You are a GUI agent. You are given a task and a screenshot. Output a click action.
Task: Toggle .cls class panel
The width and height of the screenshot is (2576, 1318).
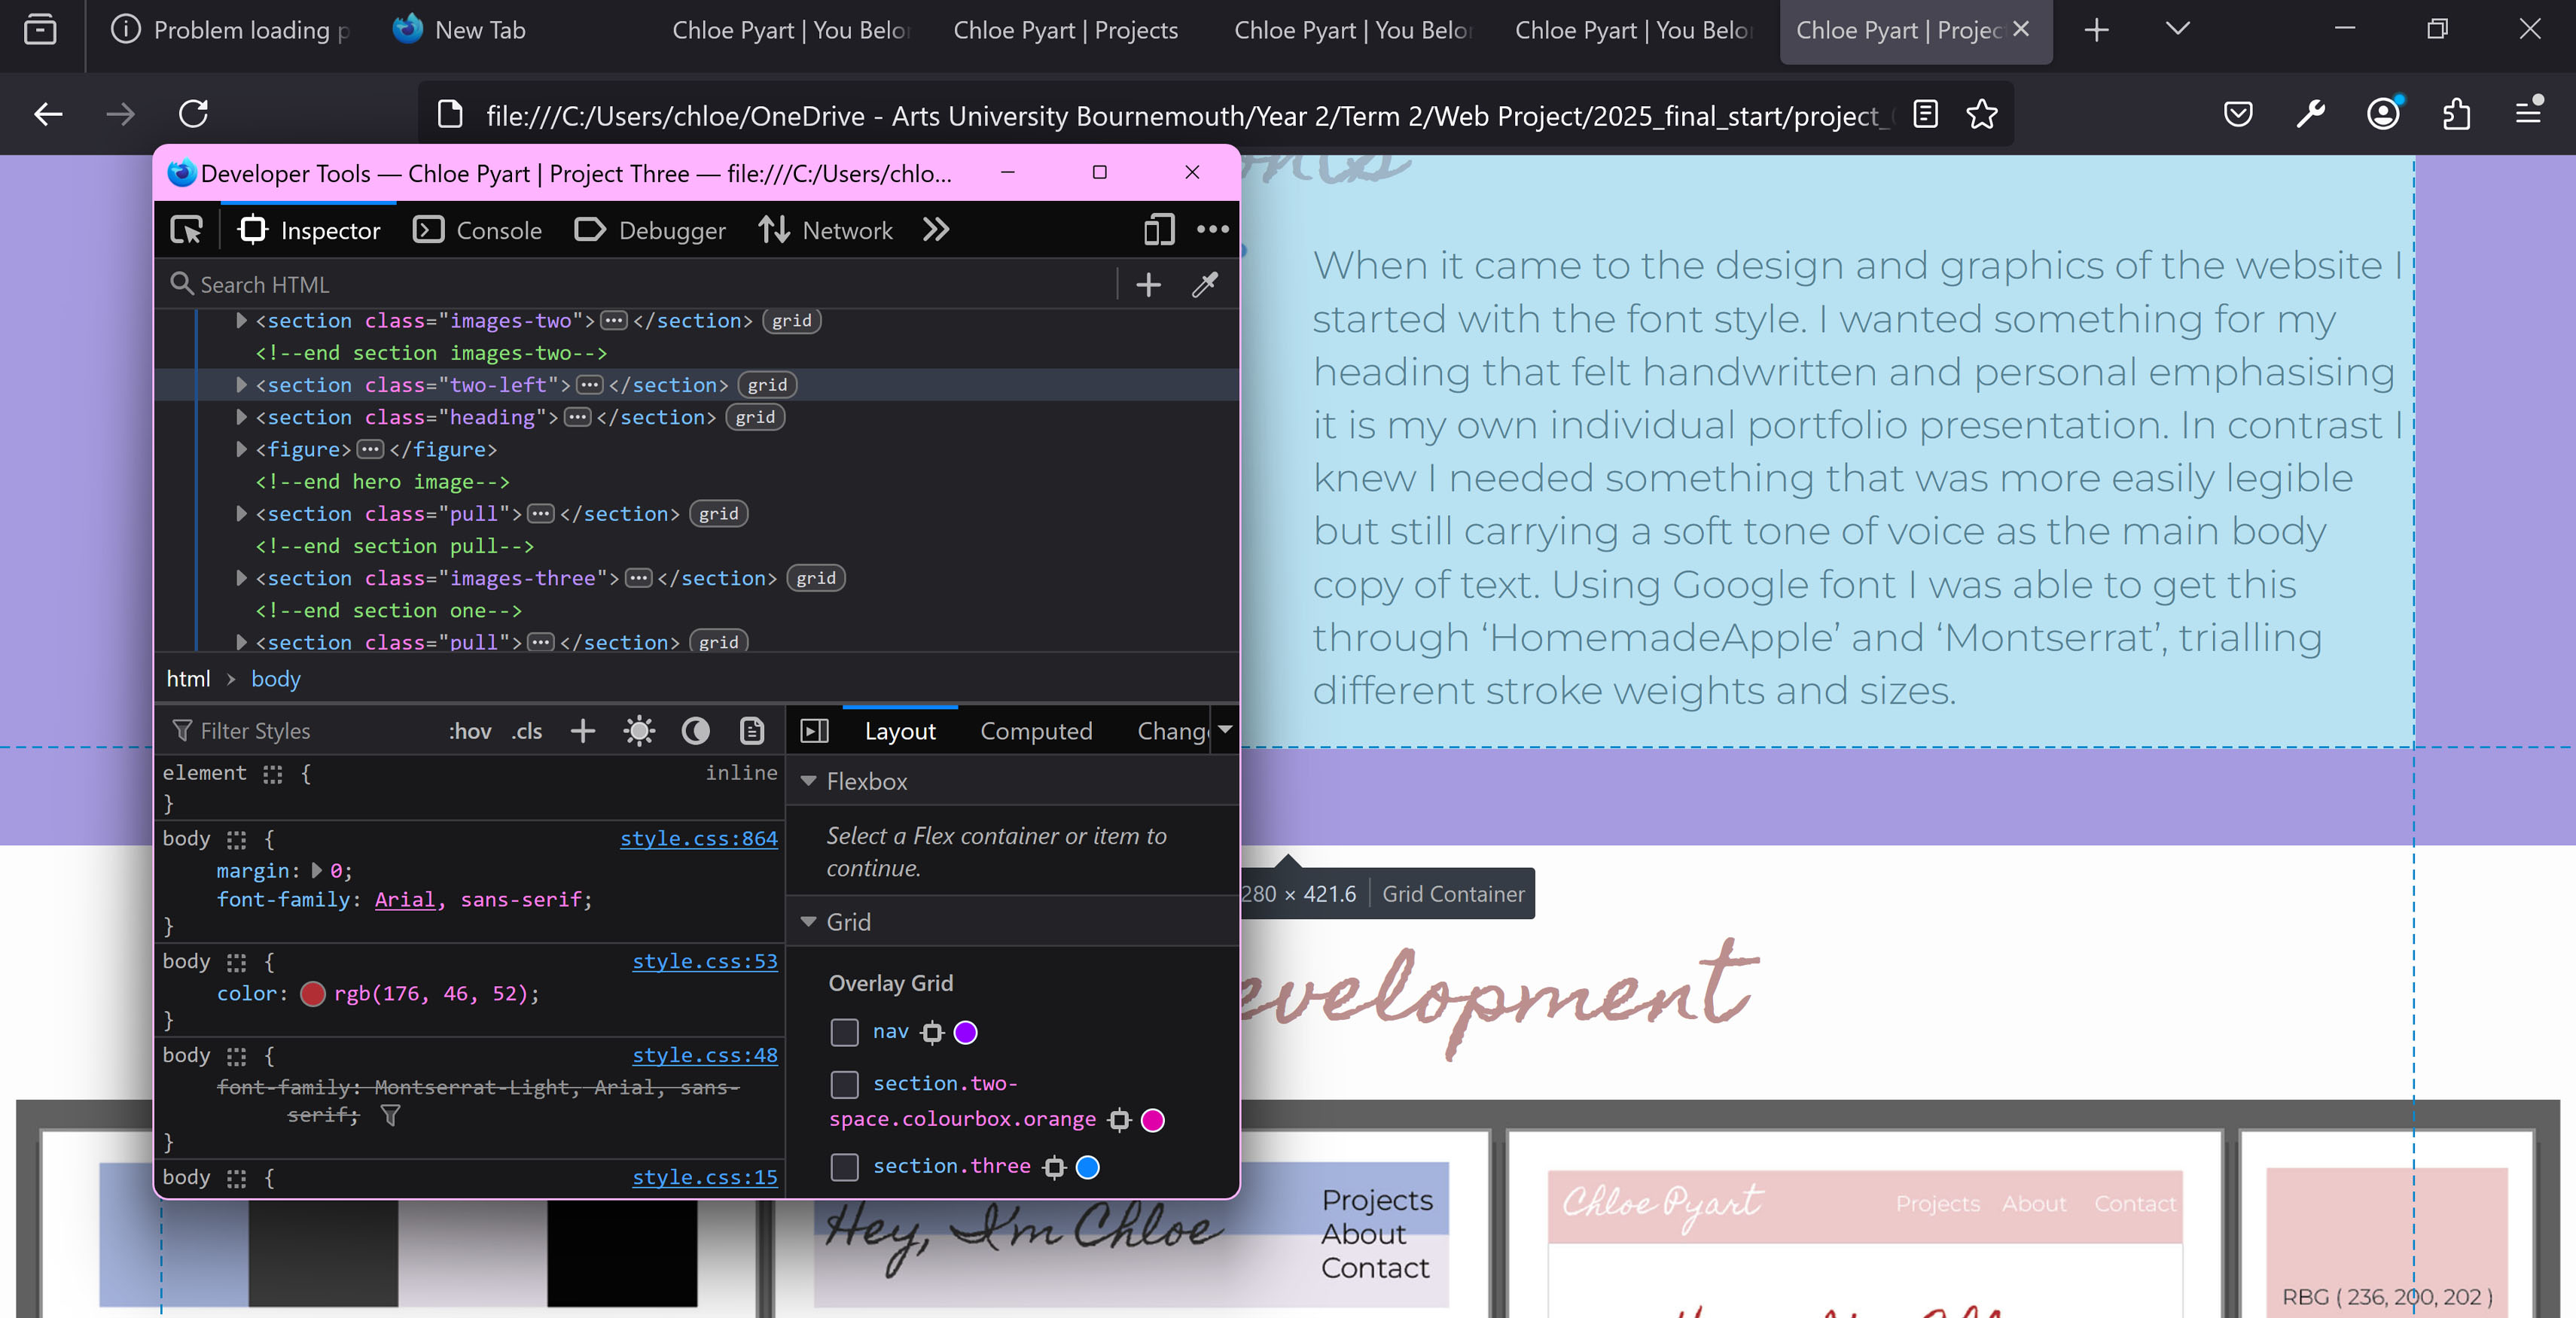pos(527,731)
